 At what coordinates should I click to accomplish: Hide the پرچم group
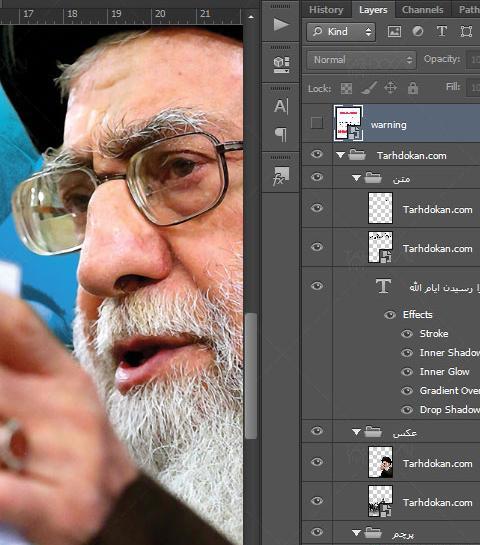317,532
